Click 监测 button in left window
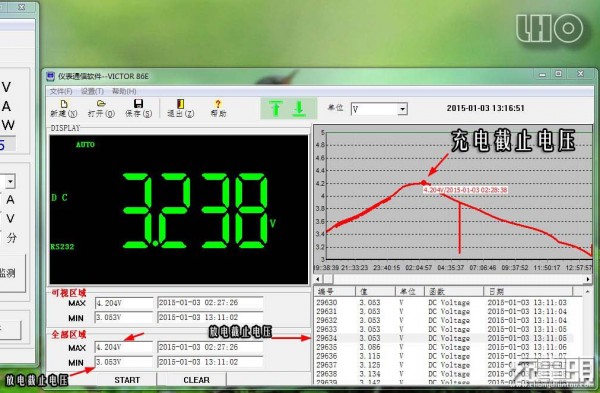The image size is (600, 393). [x=11, y=273]
